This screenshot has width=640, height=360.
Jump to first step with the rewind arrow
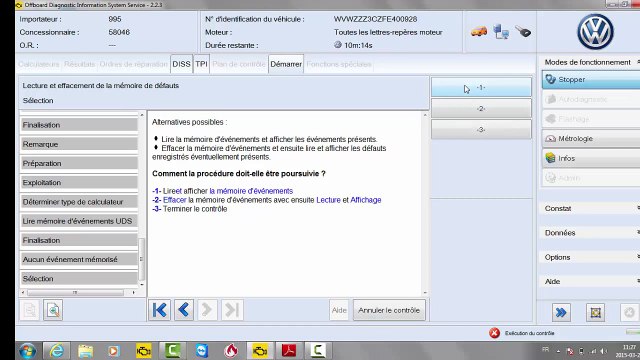pos(159,310)
